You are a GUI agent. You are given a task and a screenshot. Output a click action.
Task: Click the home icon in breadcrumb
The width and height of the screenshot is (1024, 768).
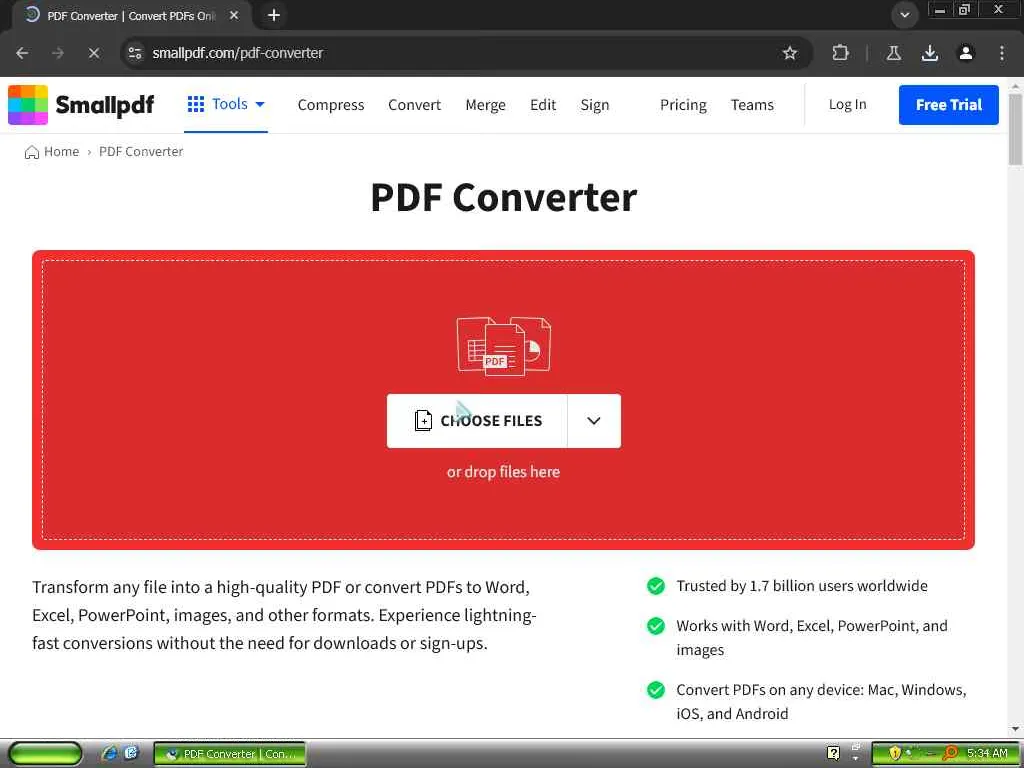pos(31,152)
